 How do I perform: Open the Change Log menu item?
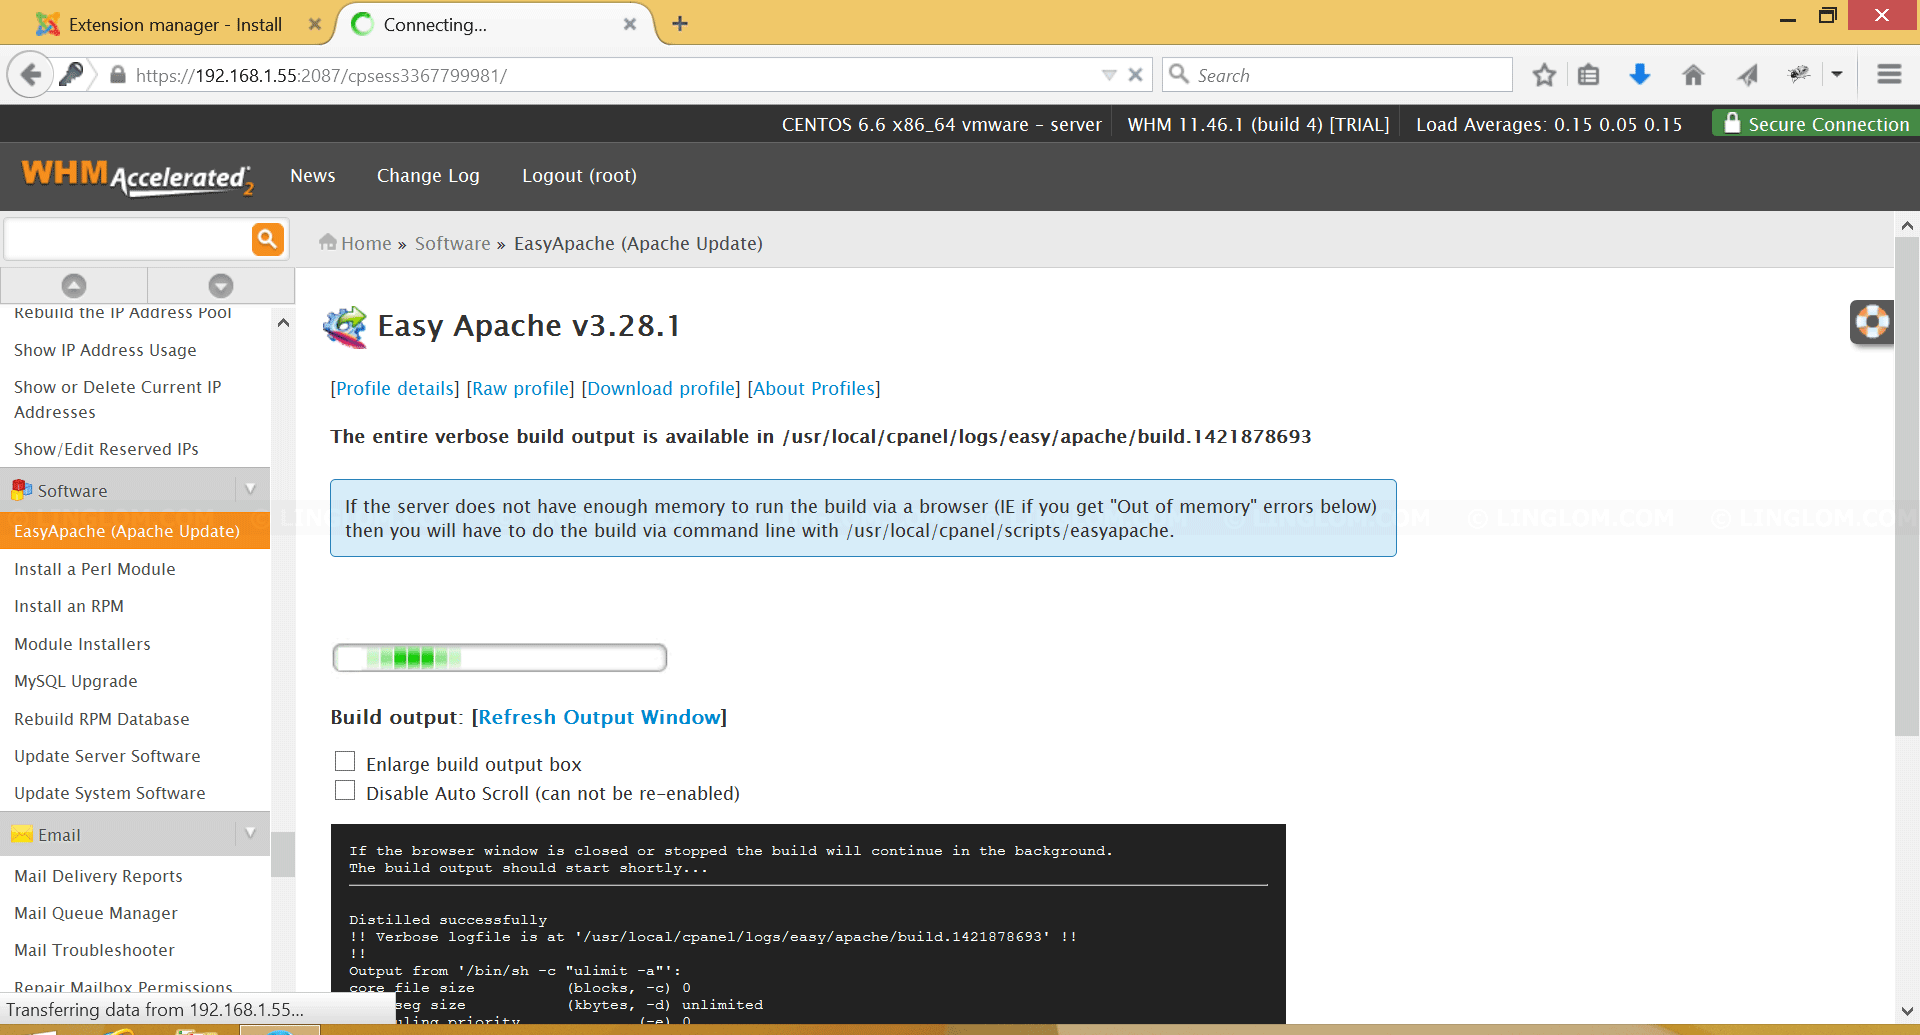tap(428, 176)
